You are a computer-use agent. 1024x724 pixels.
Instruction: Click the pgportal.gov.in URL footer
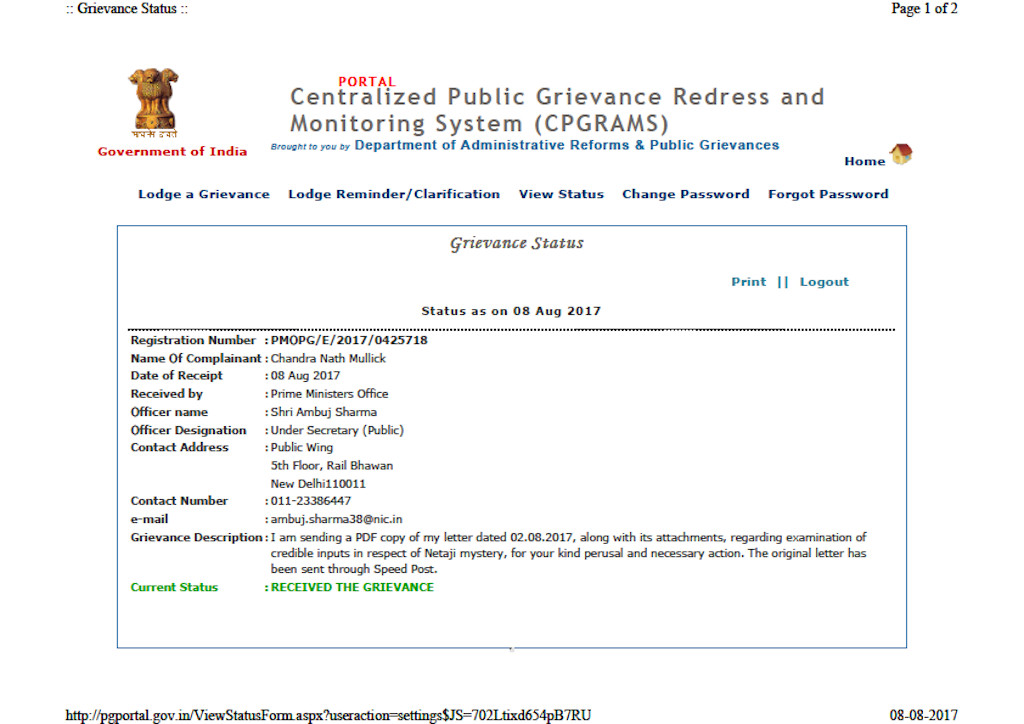(328, 715)
